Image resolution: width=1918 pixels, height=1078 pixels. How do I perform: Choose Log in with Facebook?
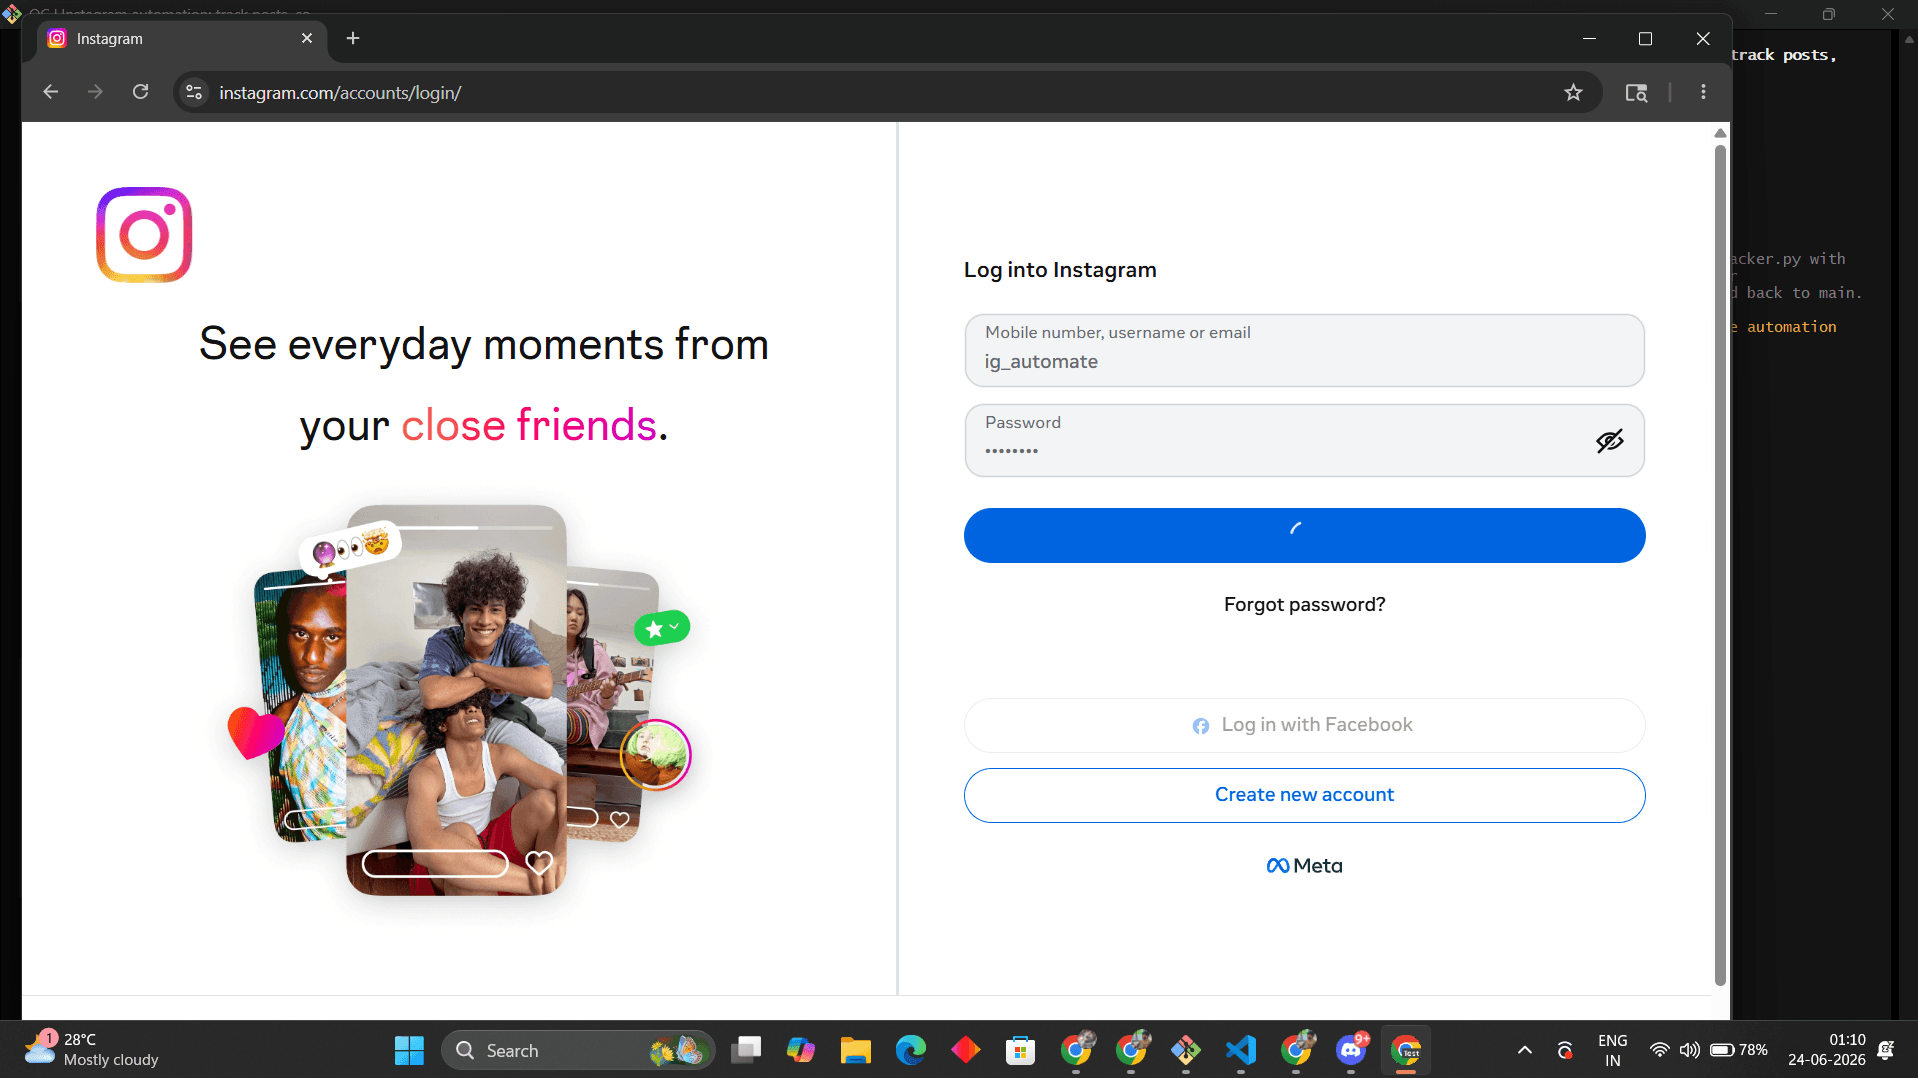1304,725
